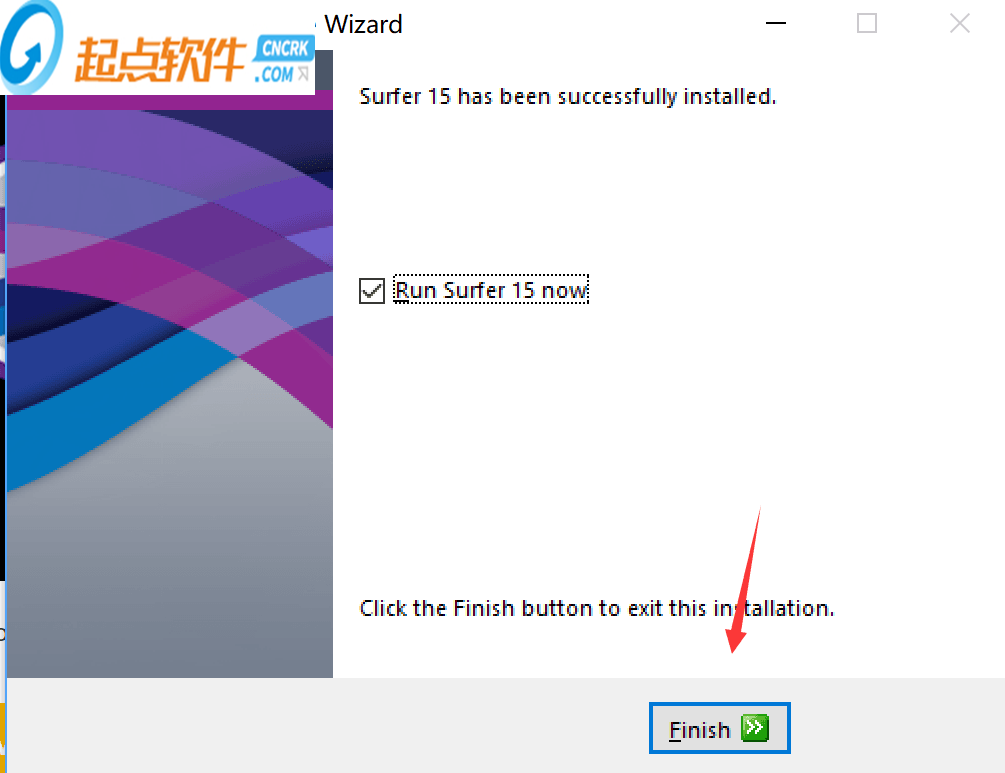Click the red annotation arrow pointing to Finish
This screenshot has height=773, width=1005.
coord(743,580)
